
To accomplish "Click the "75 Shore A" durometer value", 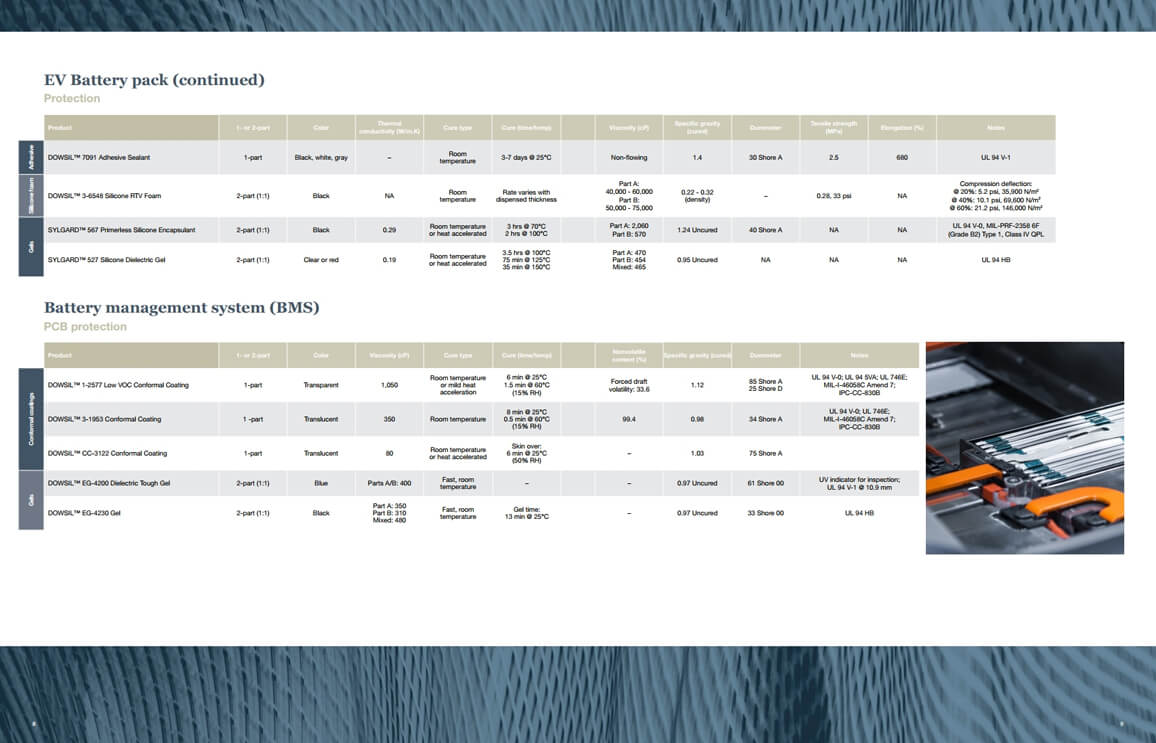I will tap(765, 453).
